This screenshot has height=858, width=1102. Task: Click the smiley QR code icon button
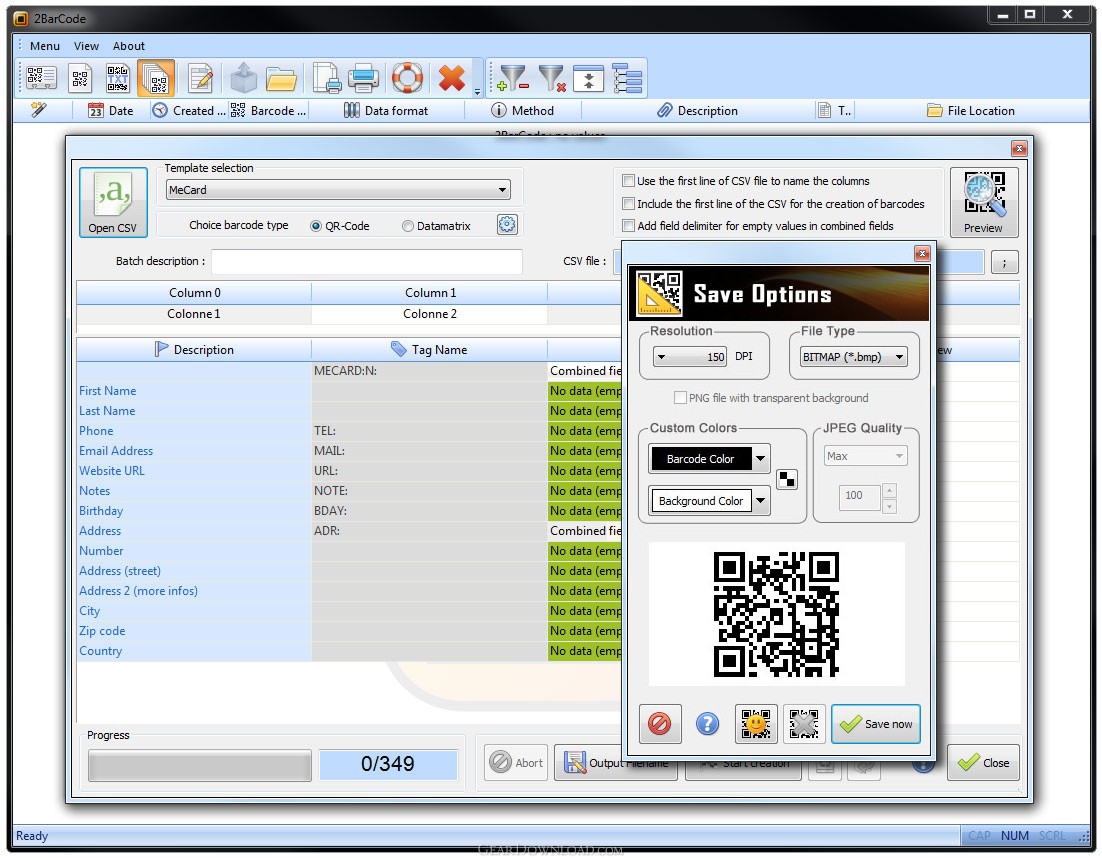click(756, 723)
